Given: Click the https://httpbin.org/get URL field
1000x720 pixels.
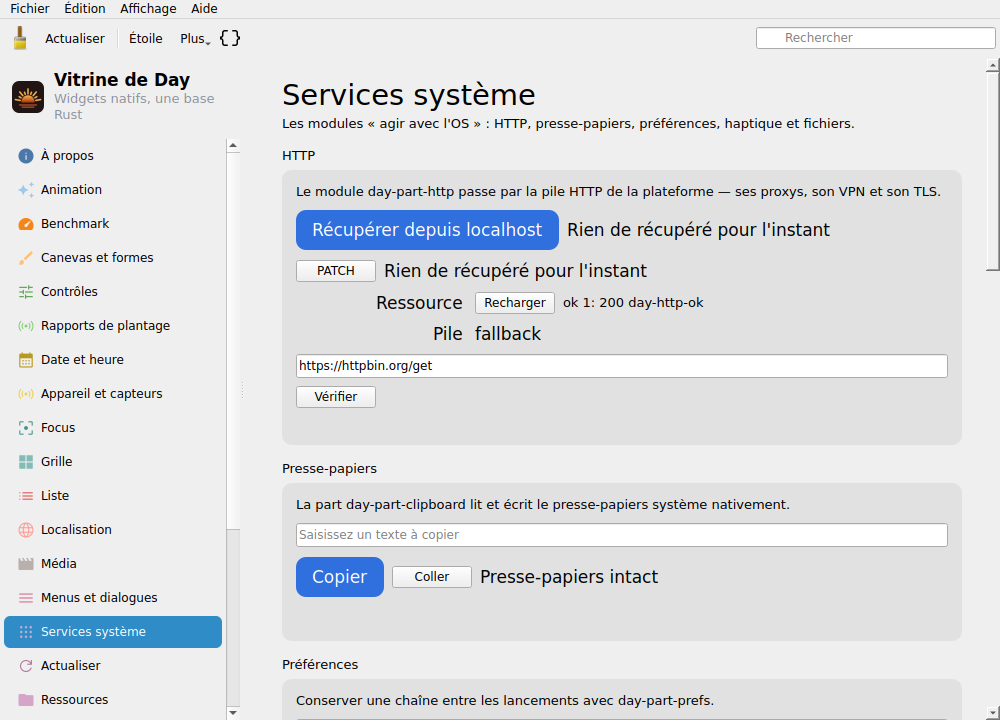Looking at the screenshot, I should (x=622, y=366).
